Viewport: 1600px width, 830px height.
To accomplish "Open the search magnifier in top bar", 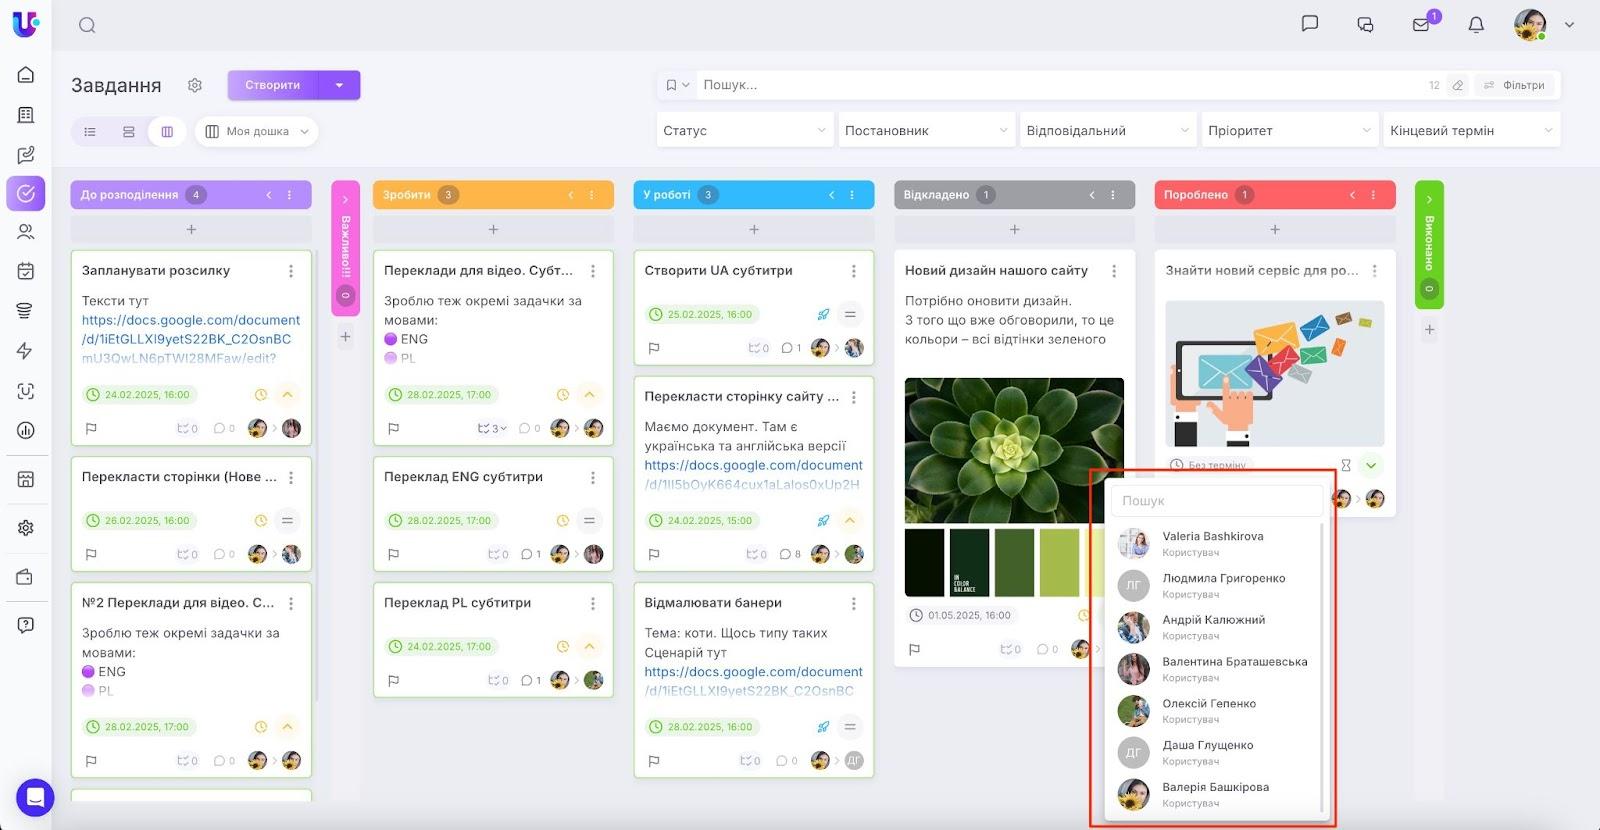I will [x=87, y=25].
